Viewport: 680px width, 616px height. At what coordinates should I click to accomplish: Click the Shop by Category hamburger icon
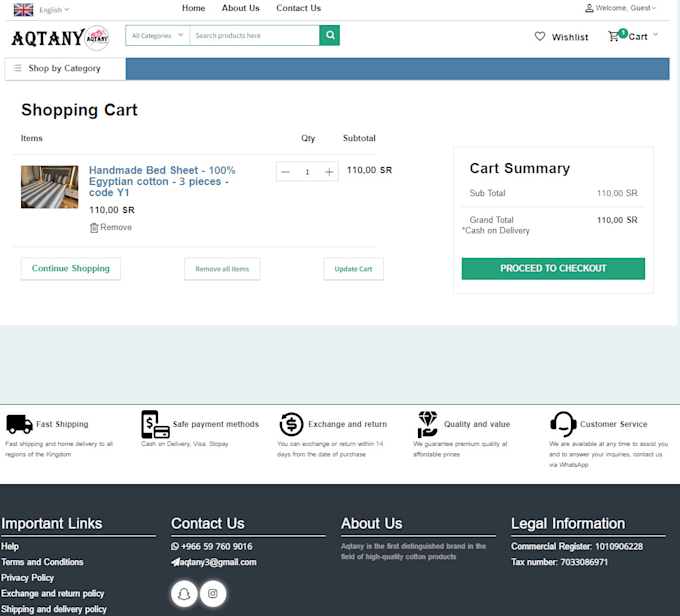click(x=17, y=68)
